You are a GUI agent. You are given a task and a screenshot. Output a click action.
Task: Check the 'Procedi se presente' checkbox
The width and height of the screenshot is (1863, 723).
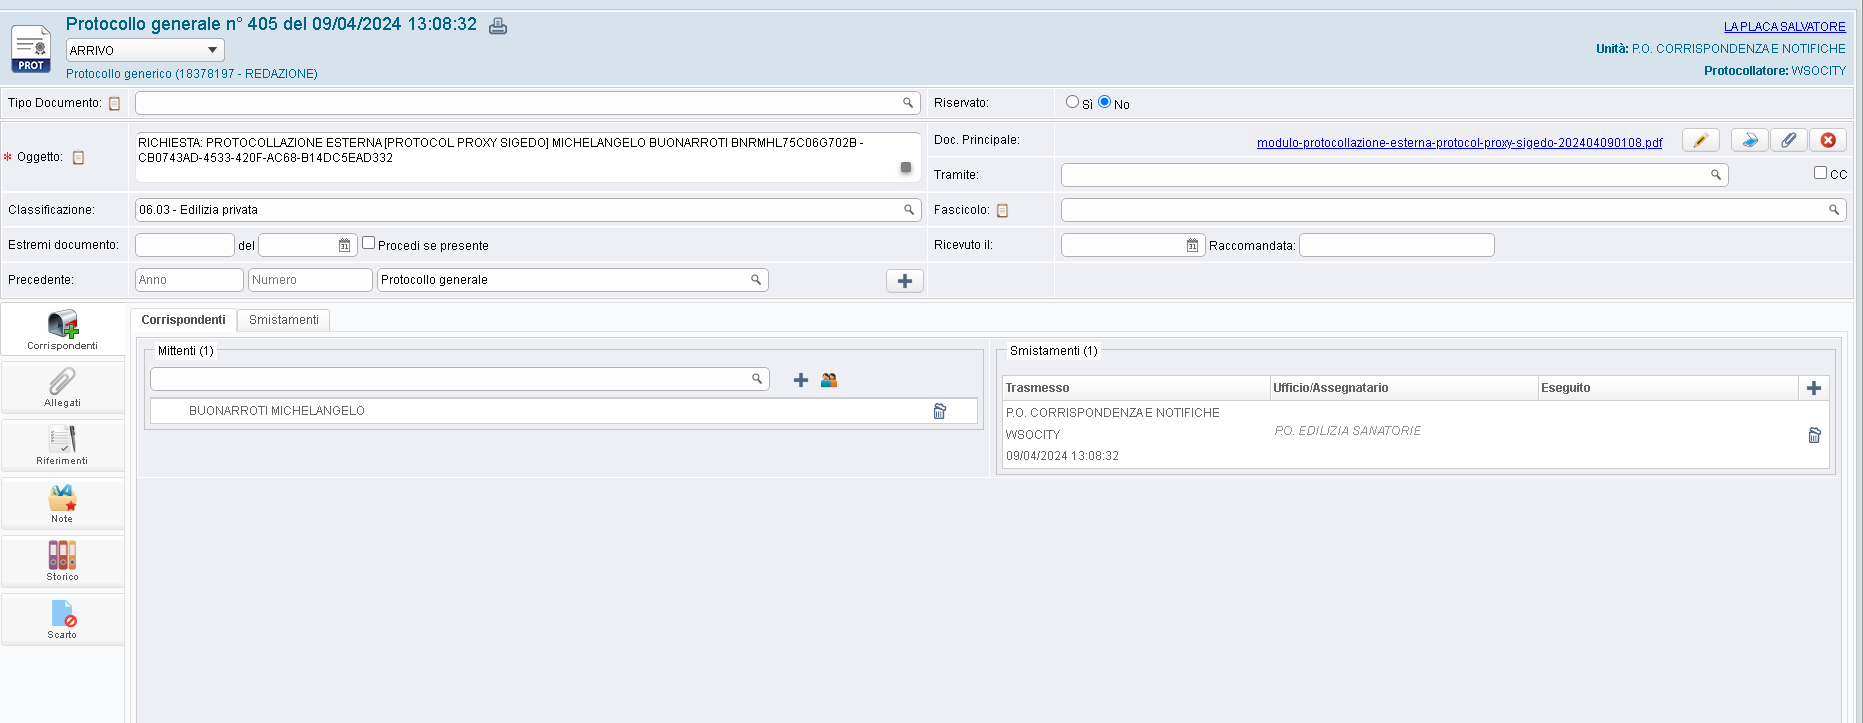368,243
